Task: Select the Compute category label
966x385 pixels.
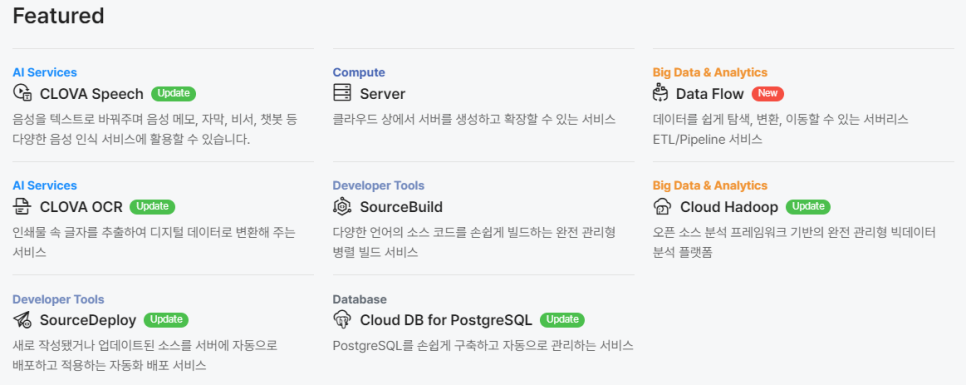Action: pyautogui.click(x=359, y=72)
